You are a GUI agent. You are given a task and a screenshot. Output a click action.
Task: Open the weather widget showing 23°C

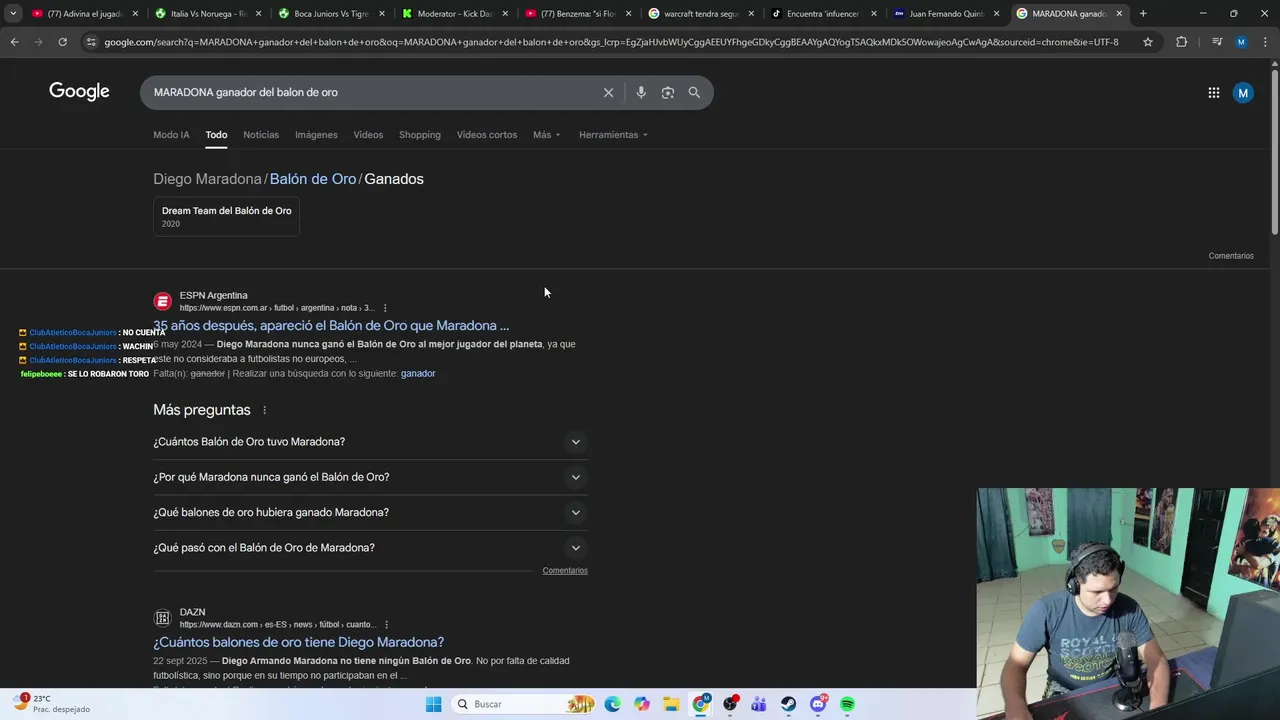50,704
